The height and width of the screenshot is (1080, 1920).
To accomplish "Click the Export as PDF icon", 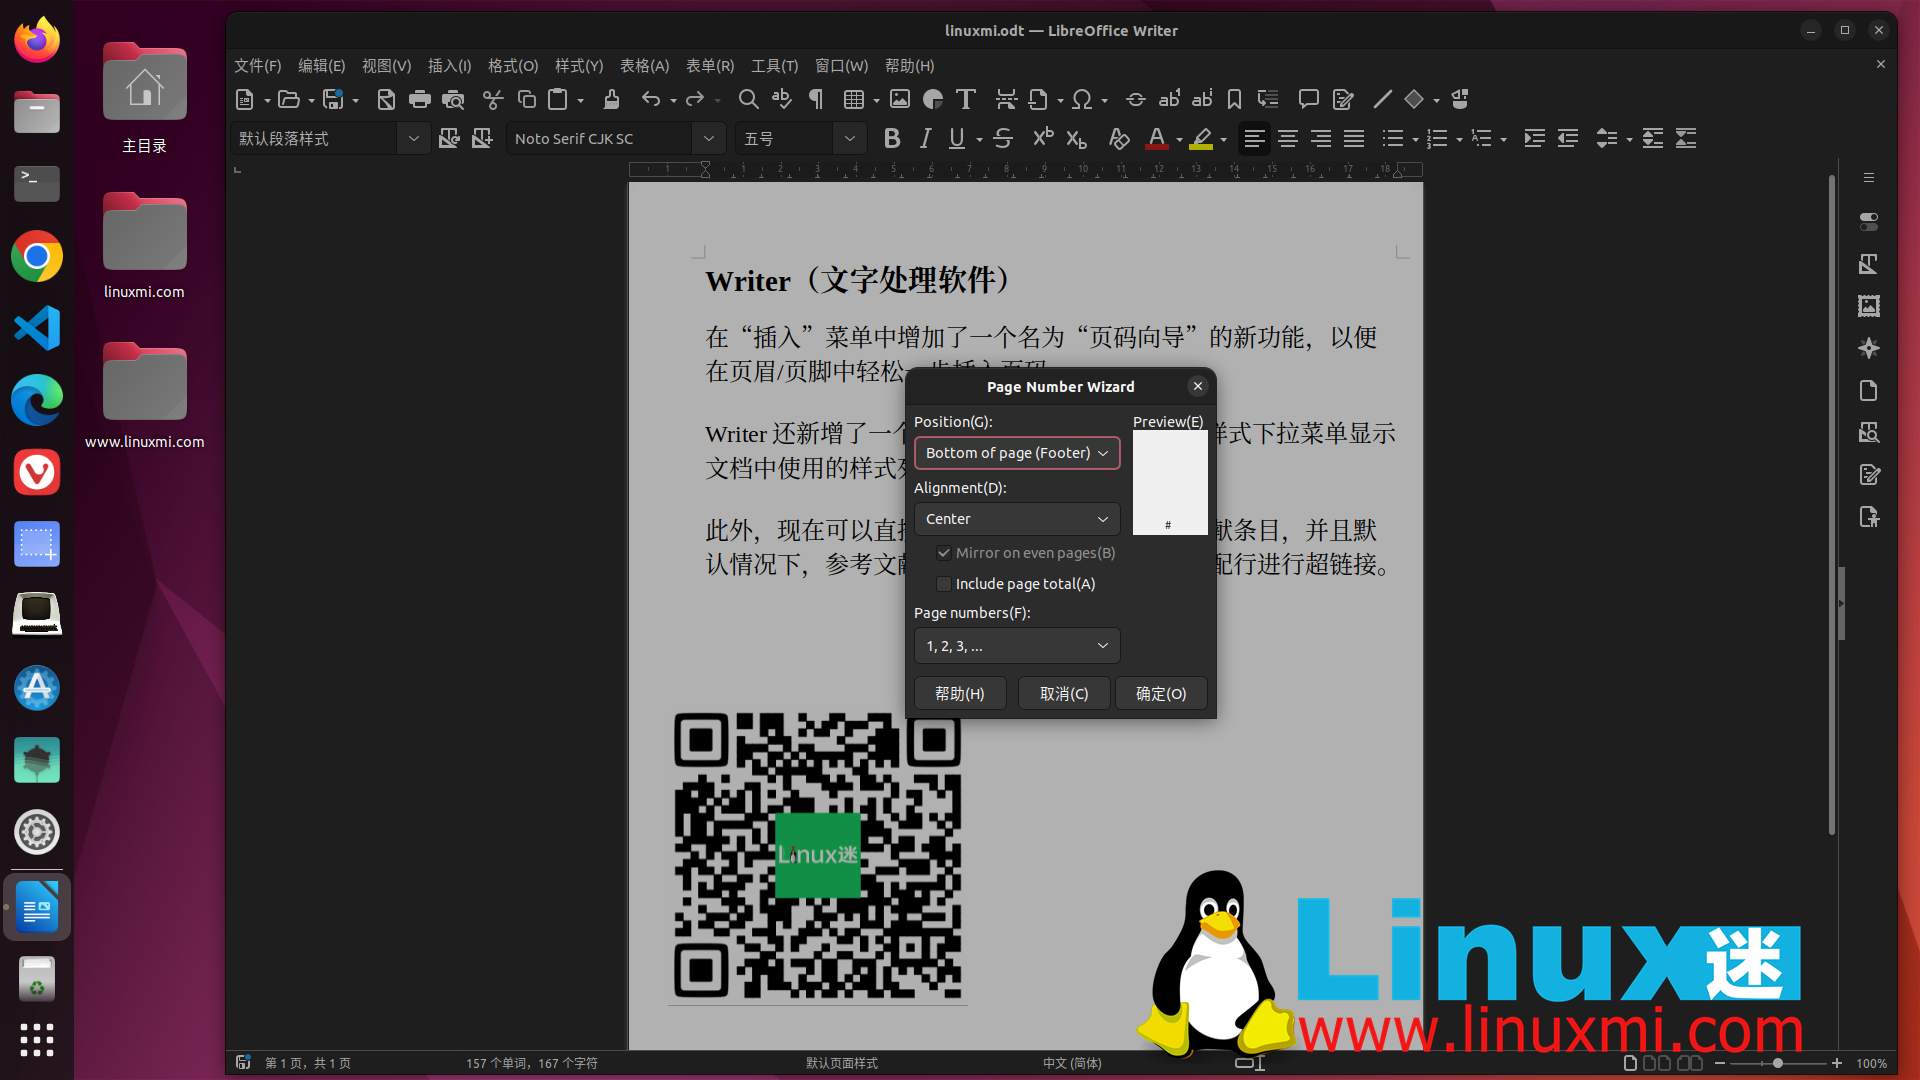I will (386, 99).
